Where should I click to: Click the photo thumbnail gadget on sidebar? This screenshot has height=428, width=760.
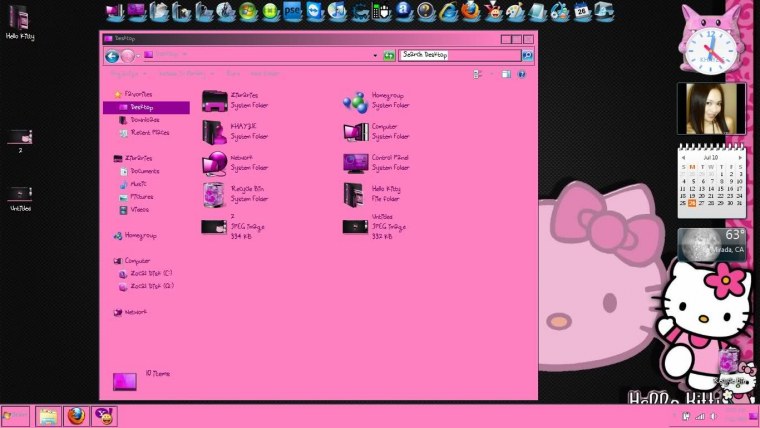coord(711,108)
